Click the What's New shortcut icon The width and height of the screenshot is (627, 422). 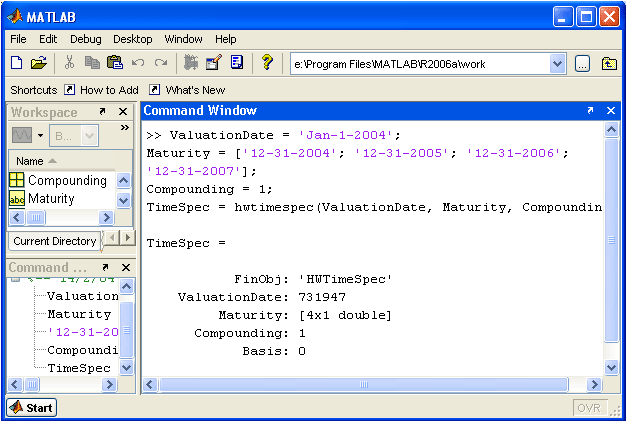click(x=155, y=90)
